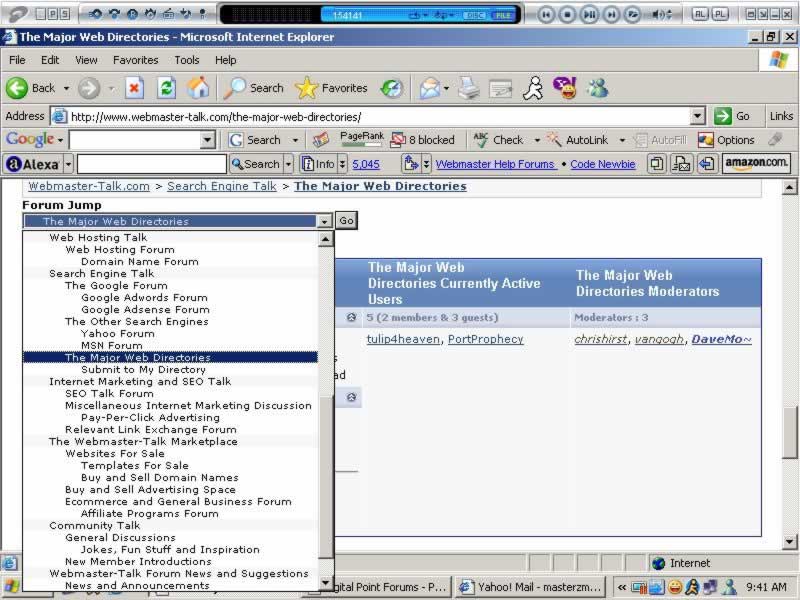Select 'SEO Talk Forum' in the jump list

click(170, 394)
